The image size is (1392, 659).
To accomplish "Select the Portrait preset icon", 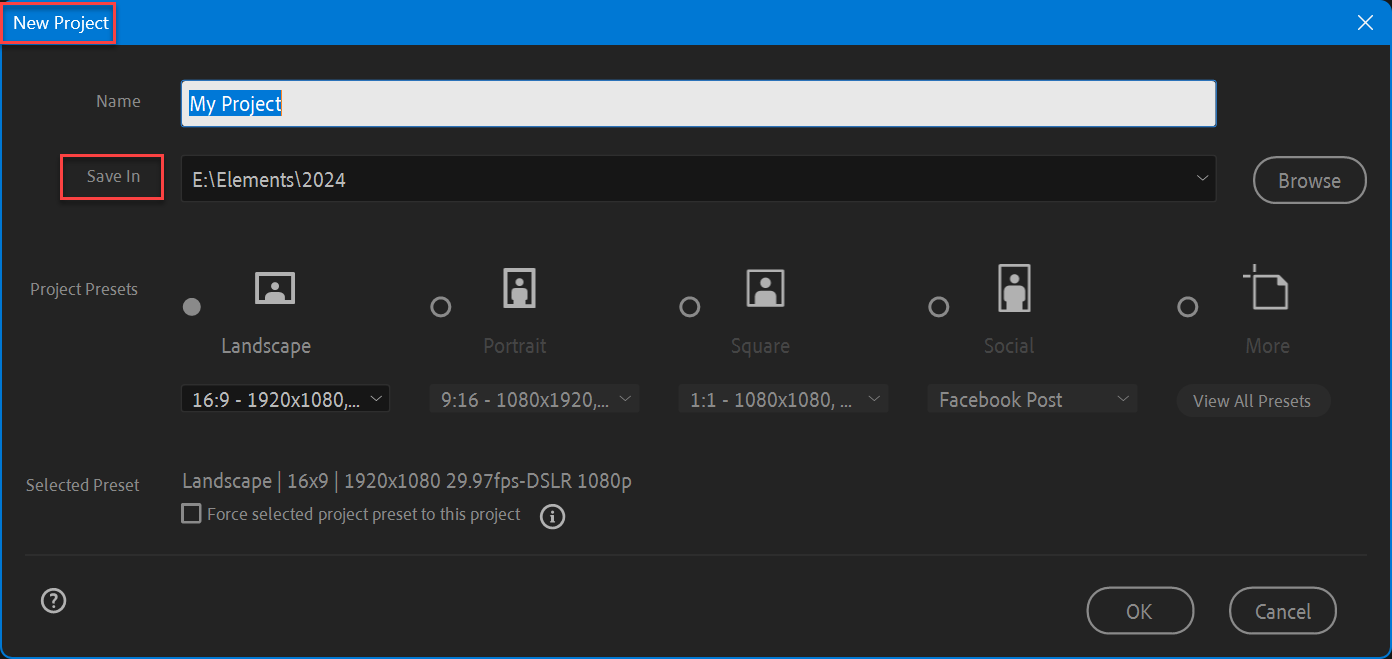I will [518, 288].
